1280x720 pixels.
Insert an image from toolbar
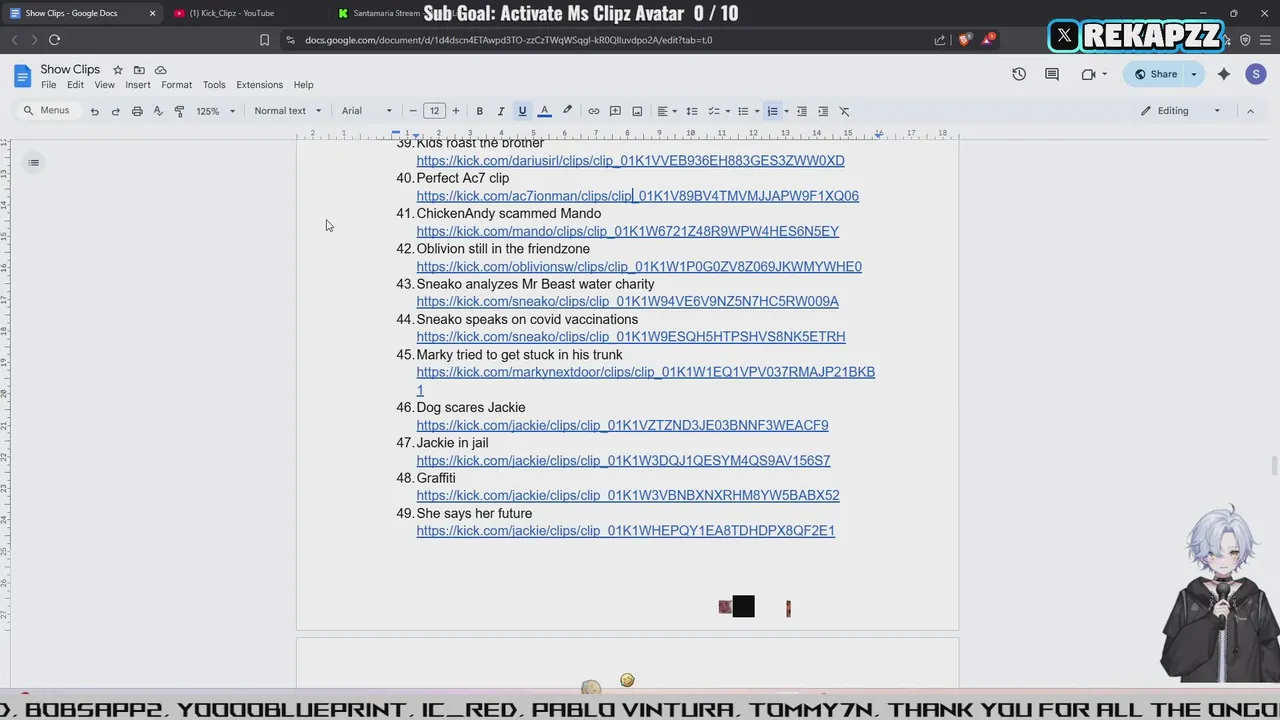(x=637, y=111)
